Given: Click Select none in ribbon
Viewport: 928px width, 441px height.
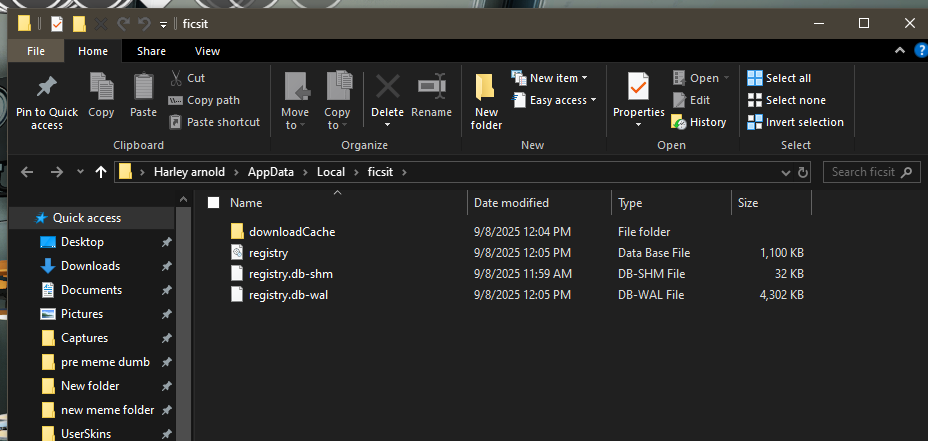Looking at the screenshot, I should coord(787,100).
